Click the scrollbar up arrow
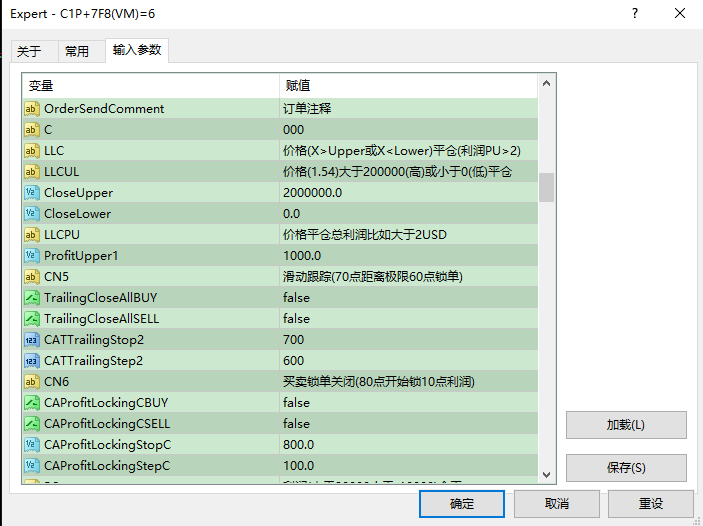 546,83
